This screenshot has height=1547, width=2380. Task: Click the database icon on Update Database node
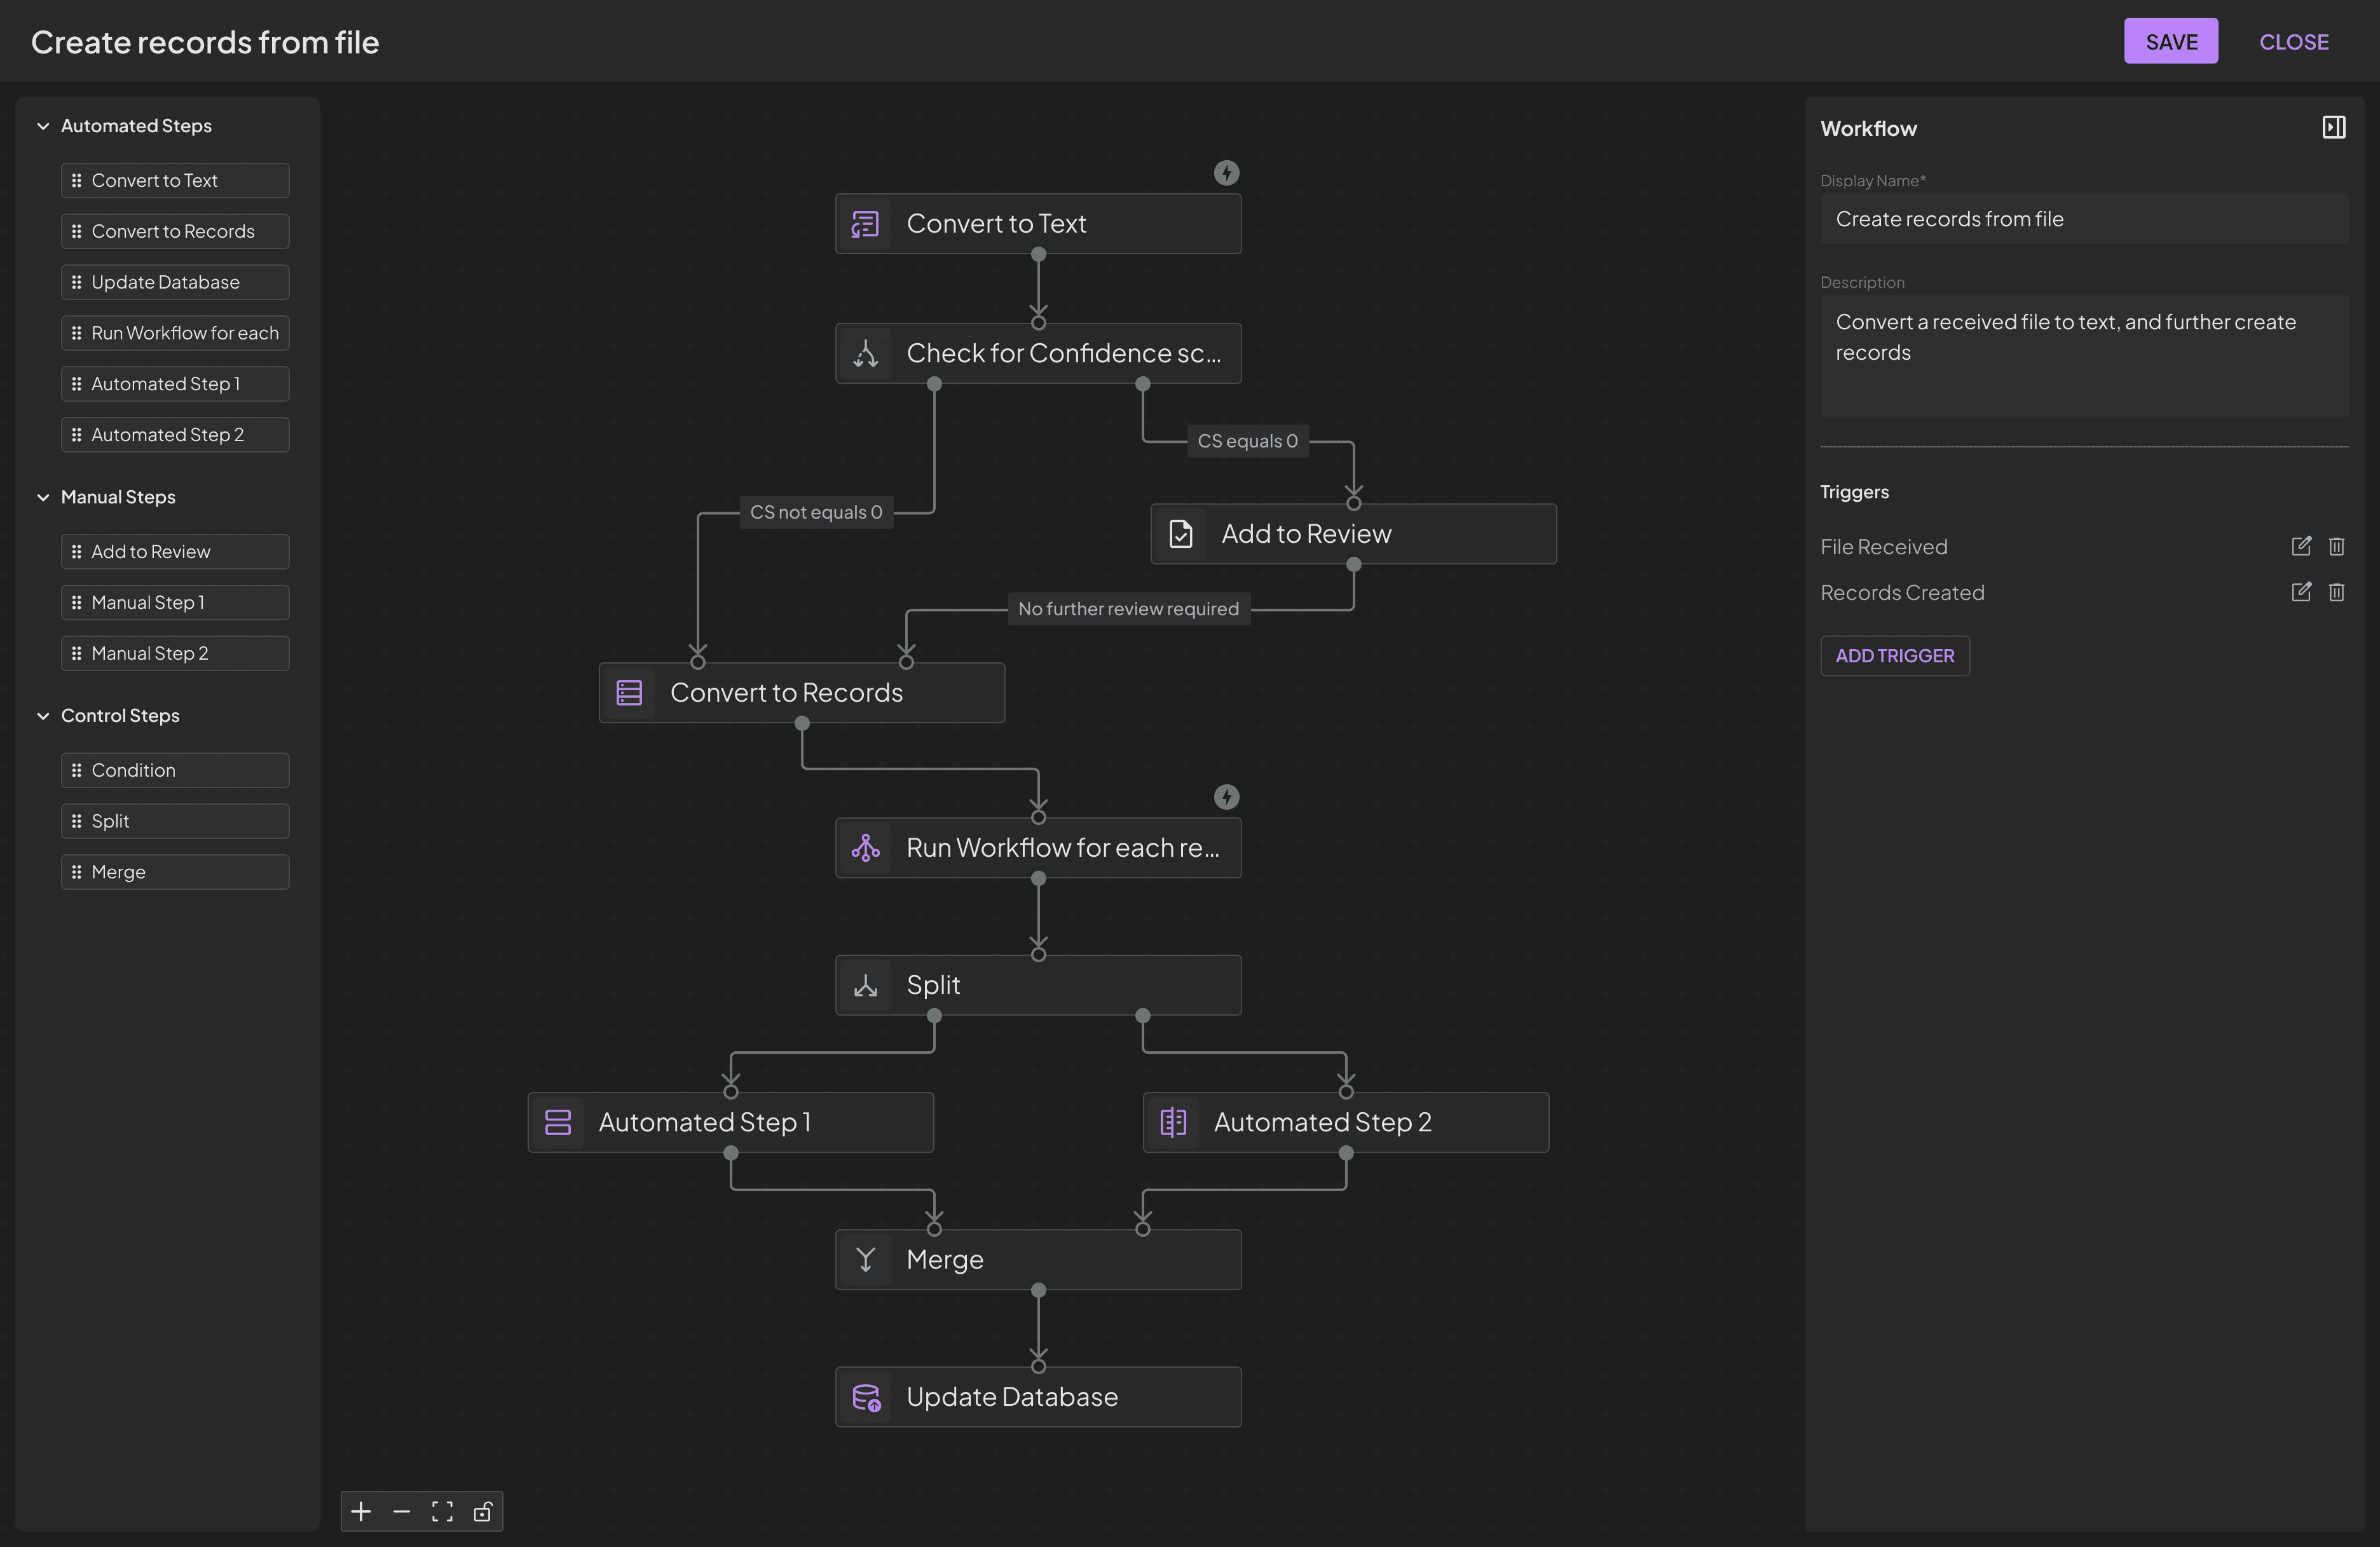(866, 1397)
